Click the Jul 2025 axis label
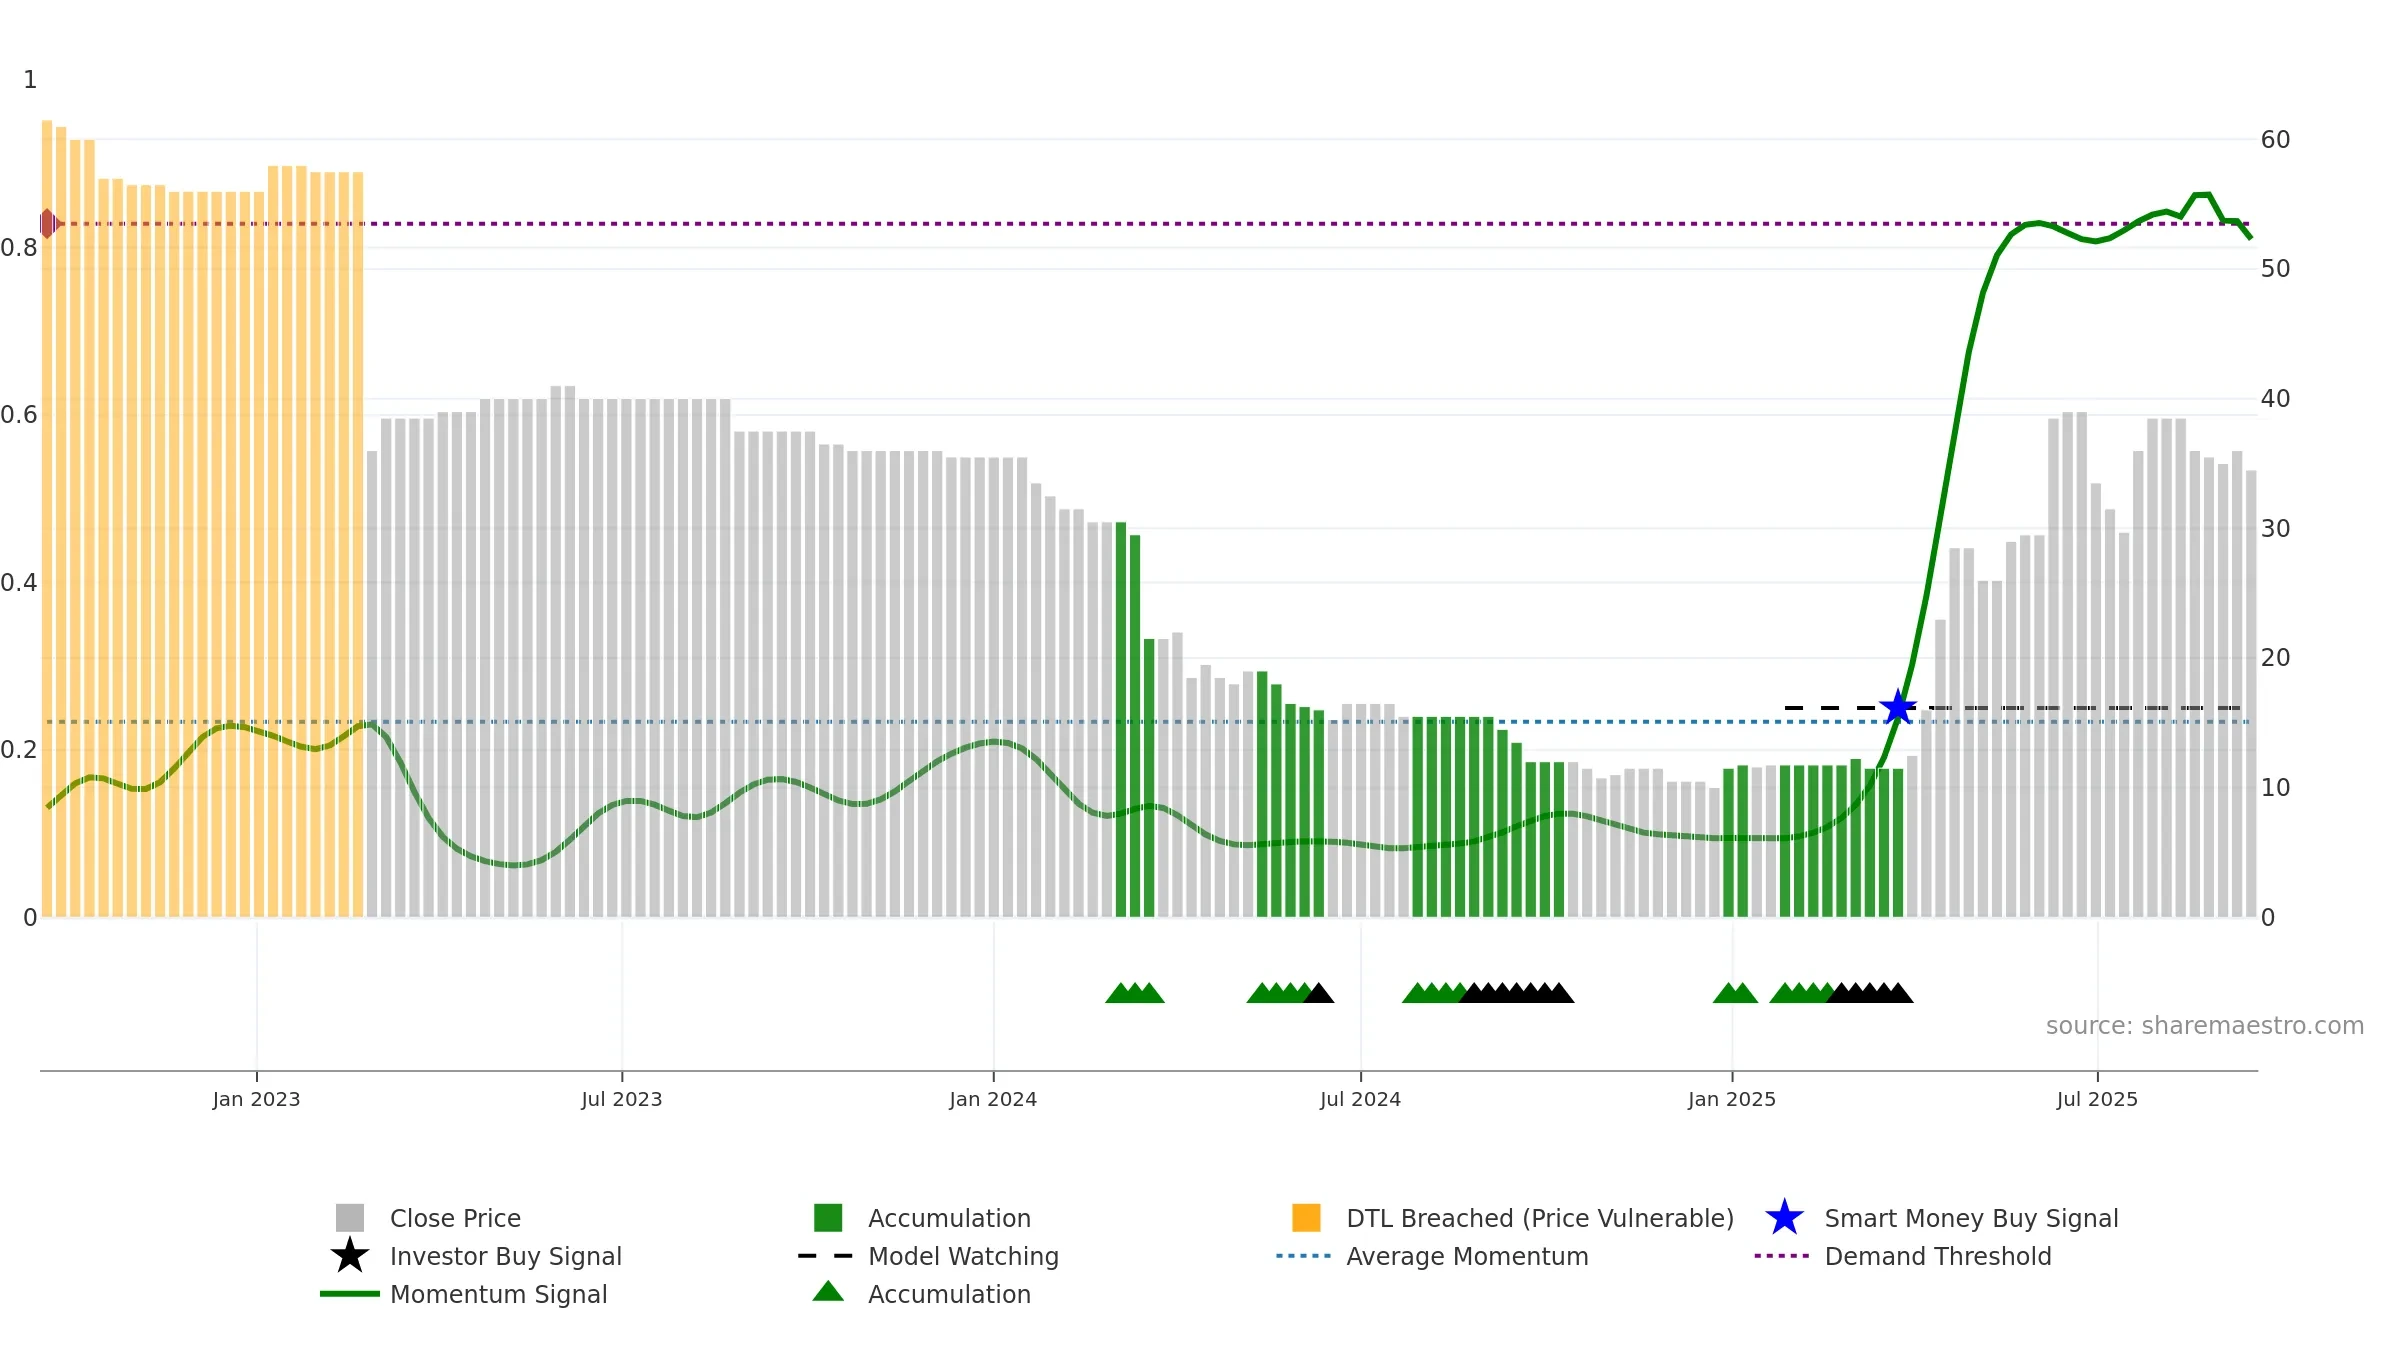 (x=2097, y=1099)
